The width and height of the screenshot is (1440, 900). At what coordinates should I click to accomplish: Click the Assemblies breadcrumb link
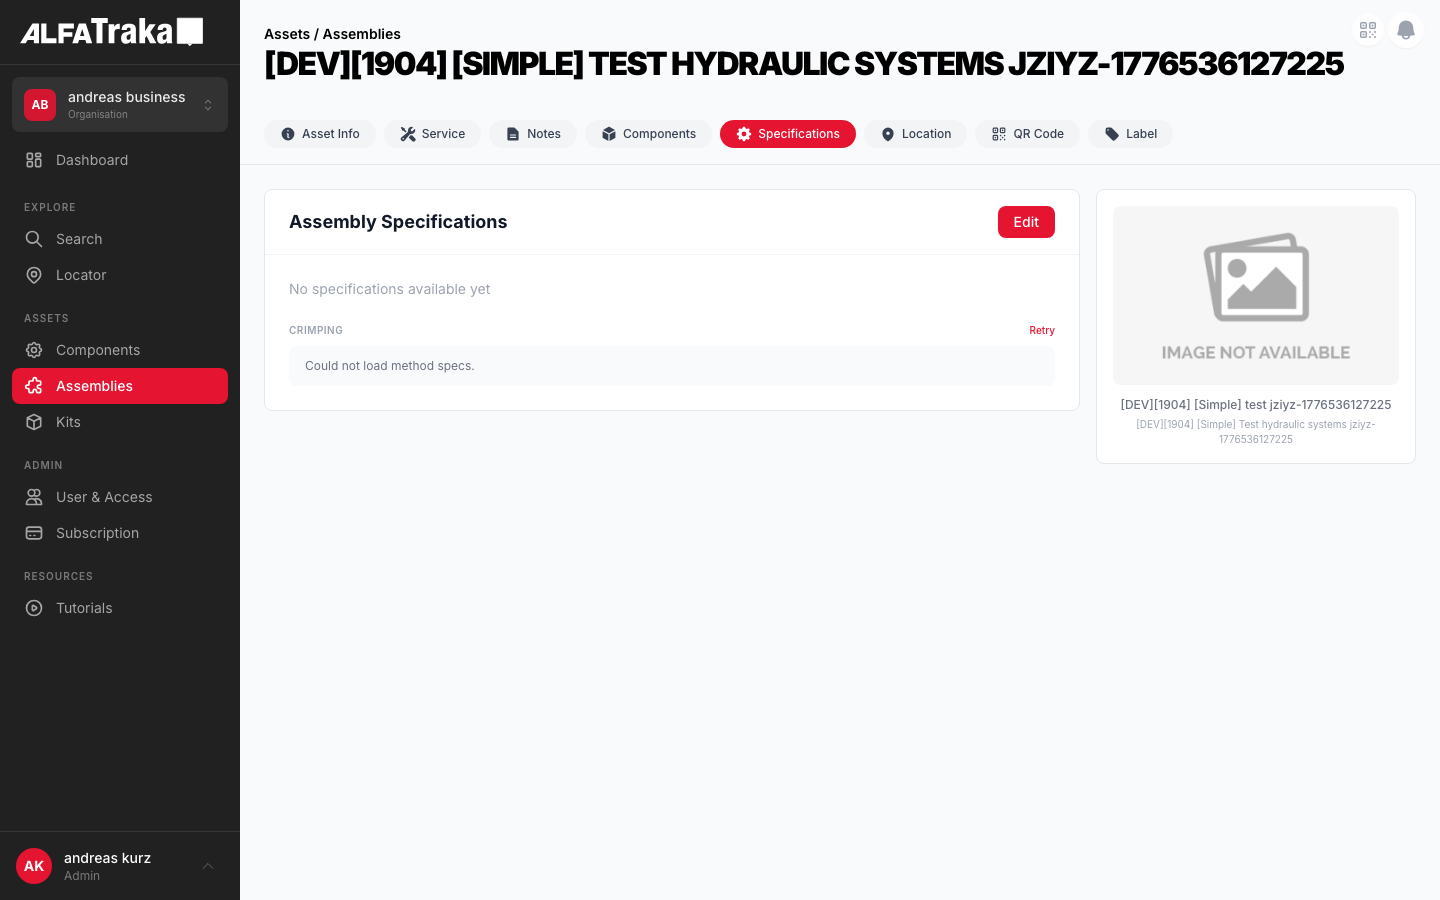(361, 34)
